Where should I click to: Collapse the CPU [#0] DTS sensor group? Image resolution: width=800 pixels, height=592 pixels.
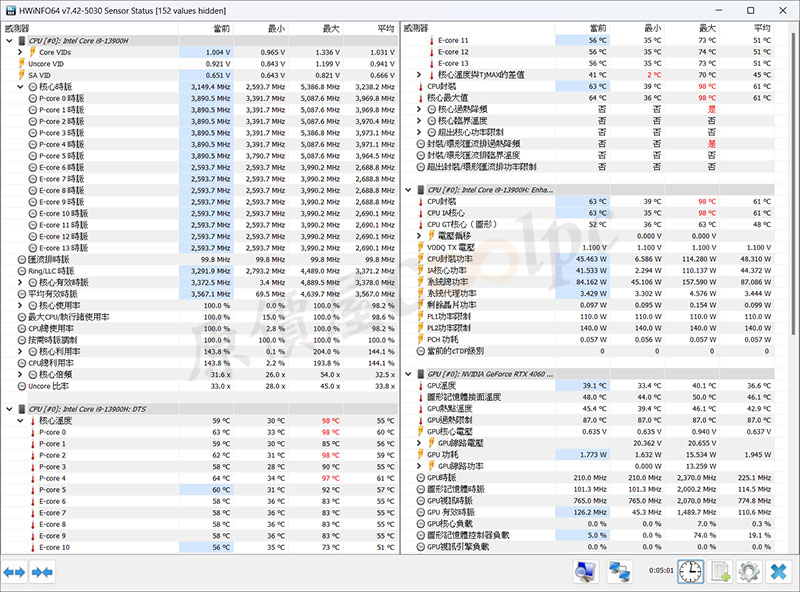coord(8,409)
